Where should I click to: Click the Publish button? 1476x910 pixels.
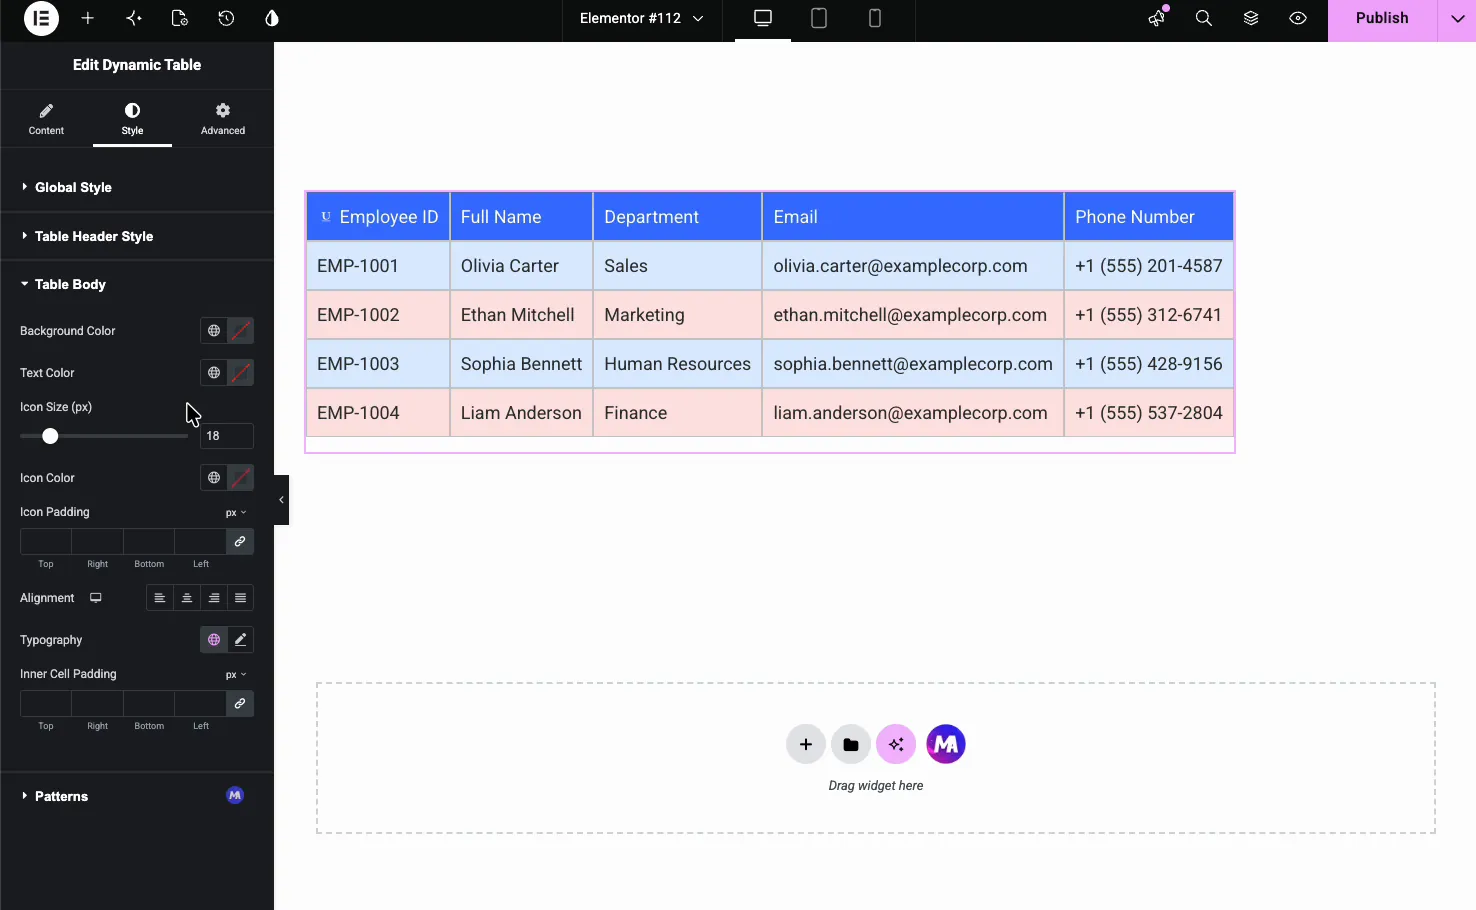(1382, 18)
